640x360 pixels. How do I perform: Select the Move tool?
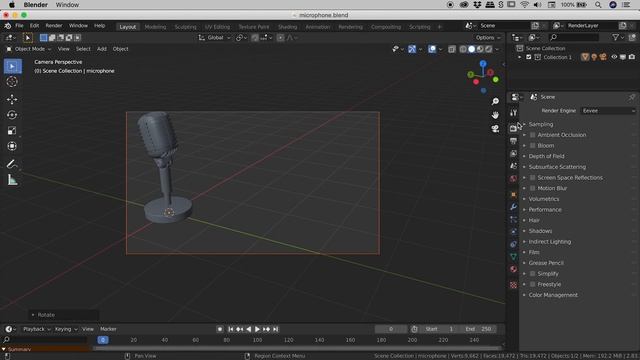coord(12,99)
